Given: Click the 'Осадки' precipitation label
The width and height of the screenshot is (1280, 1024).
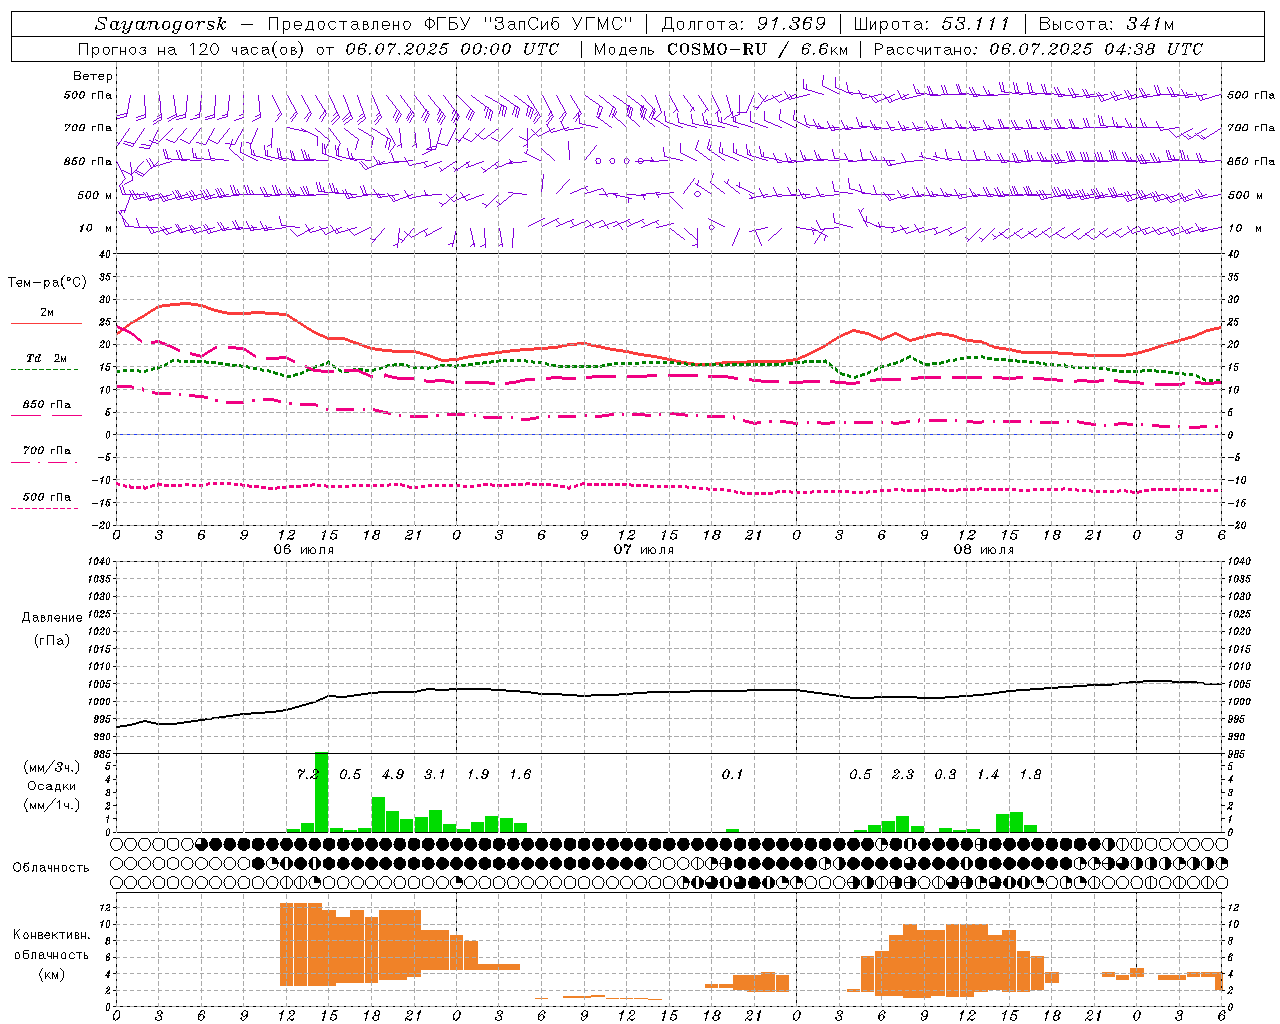Looking at the screenshot, I should click(x=52, y=786).
